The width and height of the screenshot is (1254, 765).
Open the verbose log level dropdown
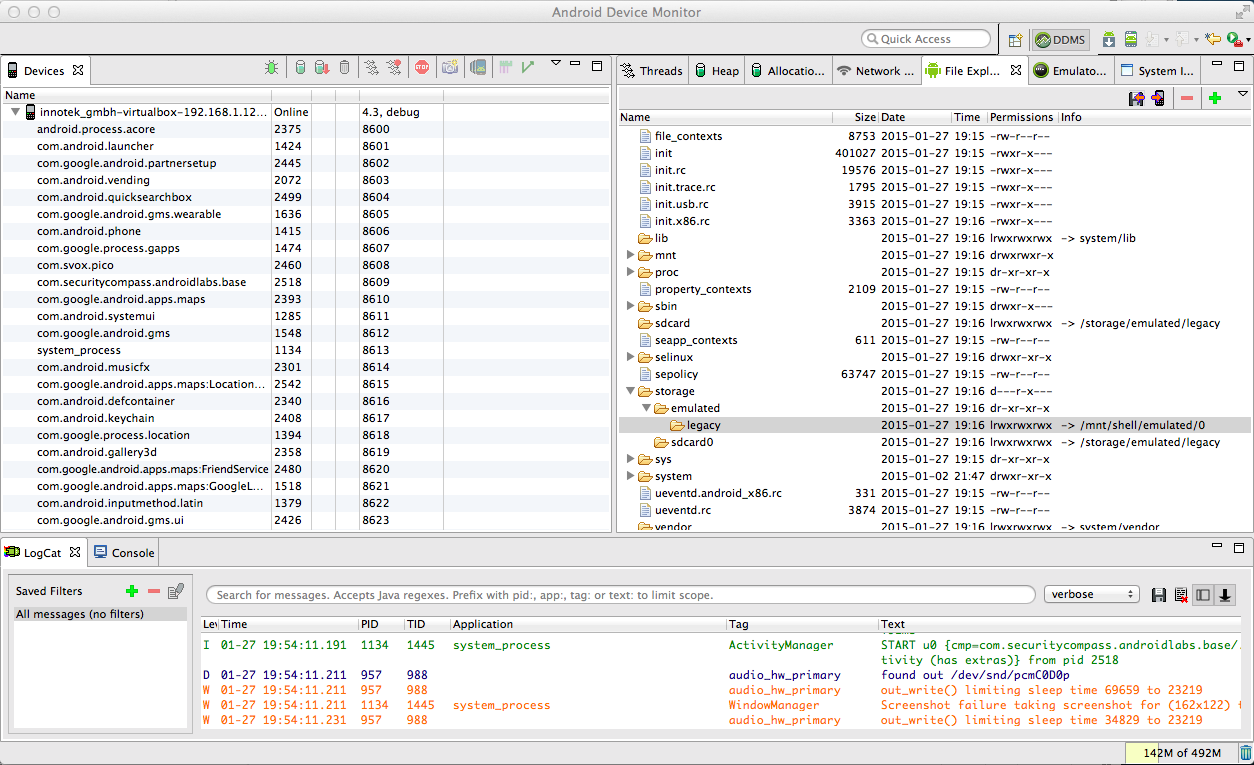click(1091, 594)
